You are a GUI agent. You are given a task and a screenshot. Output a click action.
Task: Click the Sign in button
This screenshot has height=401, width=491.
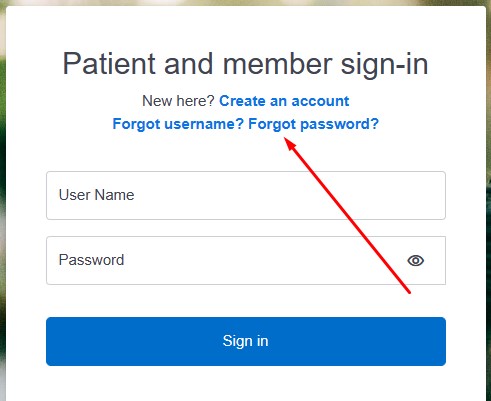tap(246, 341)
